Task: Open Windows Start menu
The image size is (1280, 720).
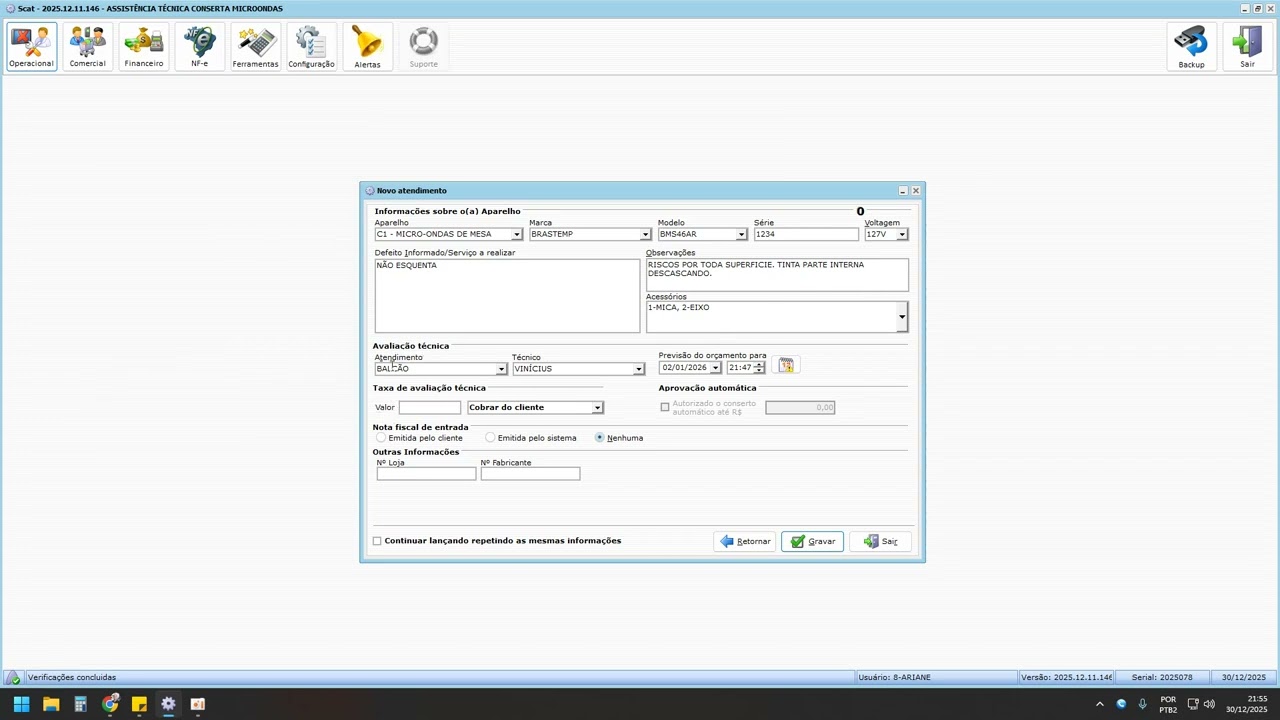Action: coord(21,704)
